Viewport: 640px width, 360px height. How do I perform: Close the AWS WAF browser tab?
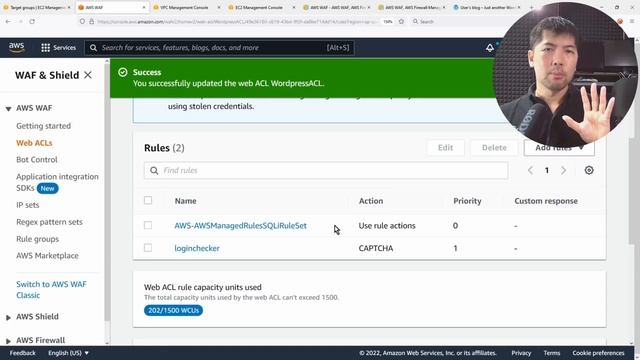pos(144,7)
